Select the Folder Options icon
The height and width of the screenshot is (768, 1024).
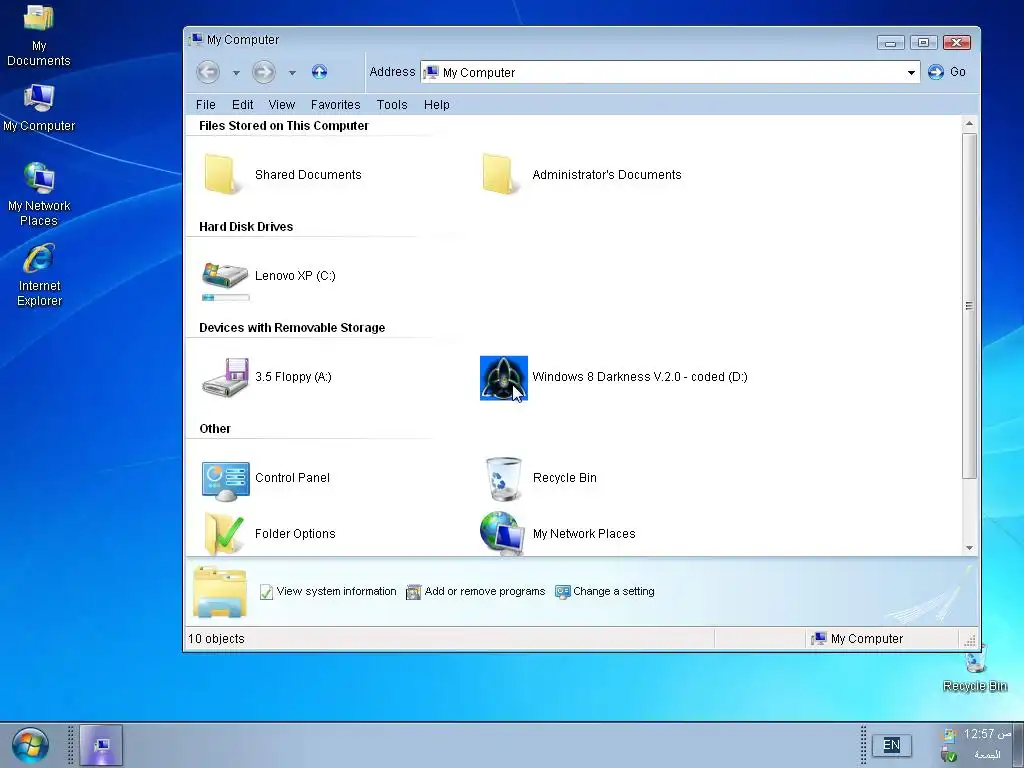point(224,534)
